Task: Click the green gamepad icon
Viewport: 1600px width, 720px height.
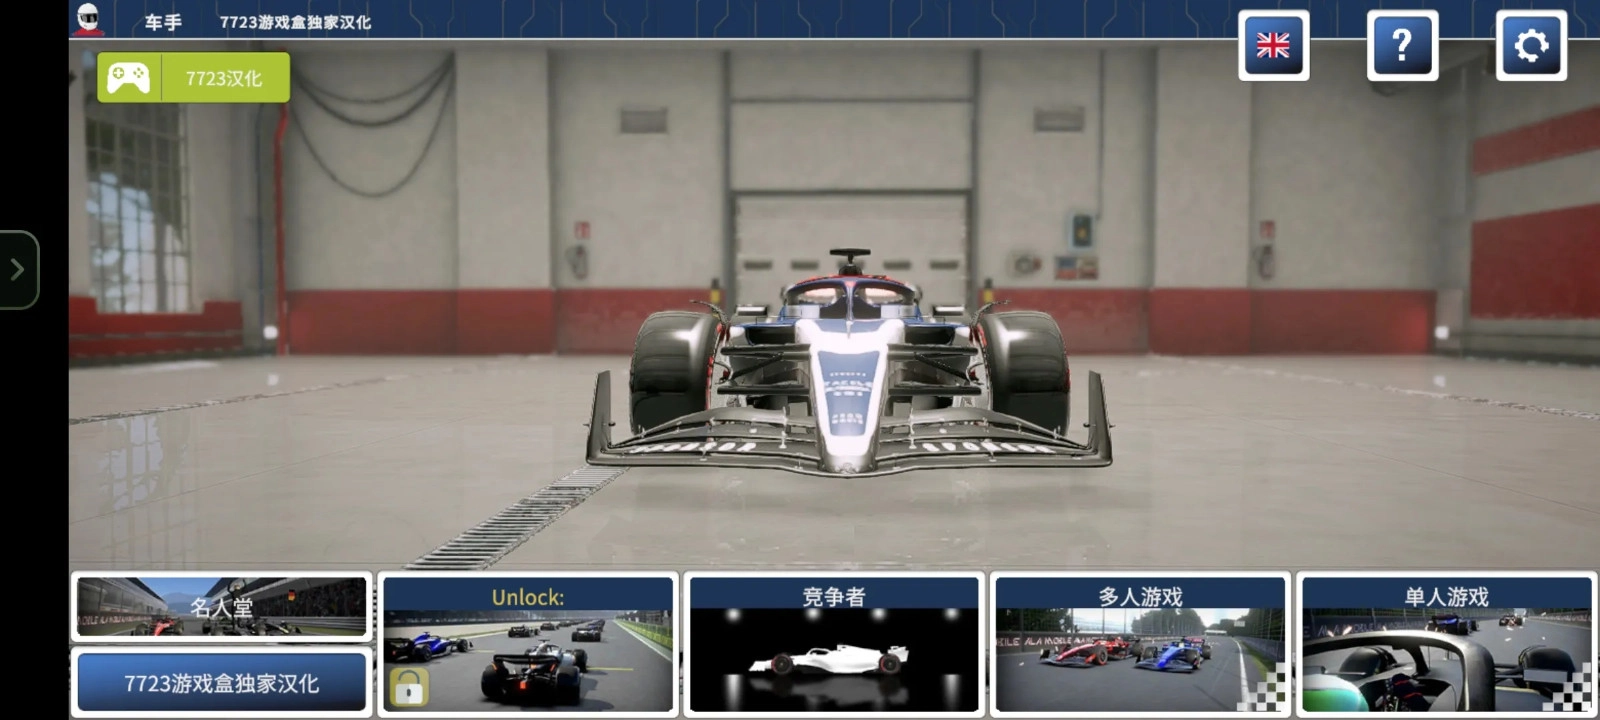Action: [x=128, y=78]
